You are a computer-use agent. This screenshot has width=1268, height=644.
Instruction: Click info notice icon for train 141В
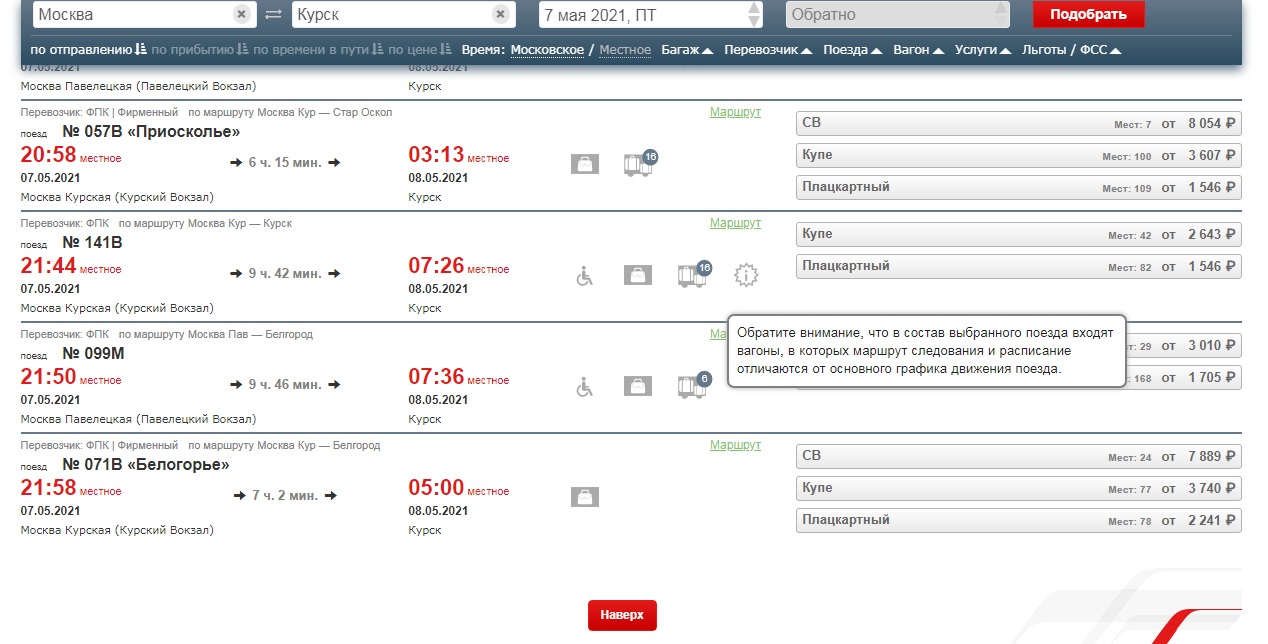click(x=746, y=275)
